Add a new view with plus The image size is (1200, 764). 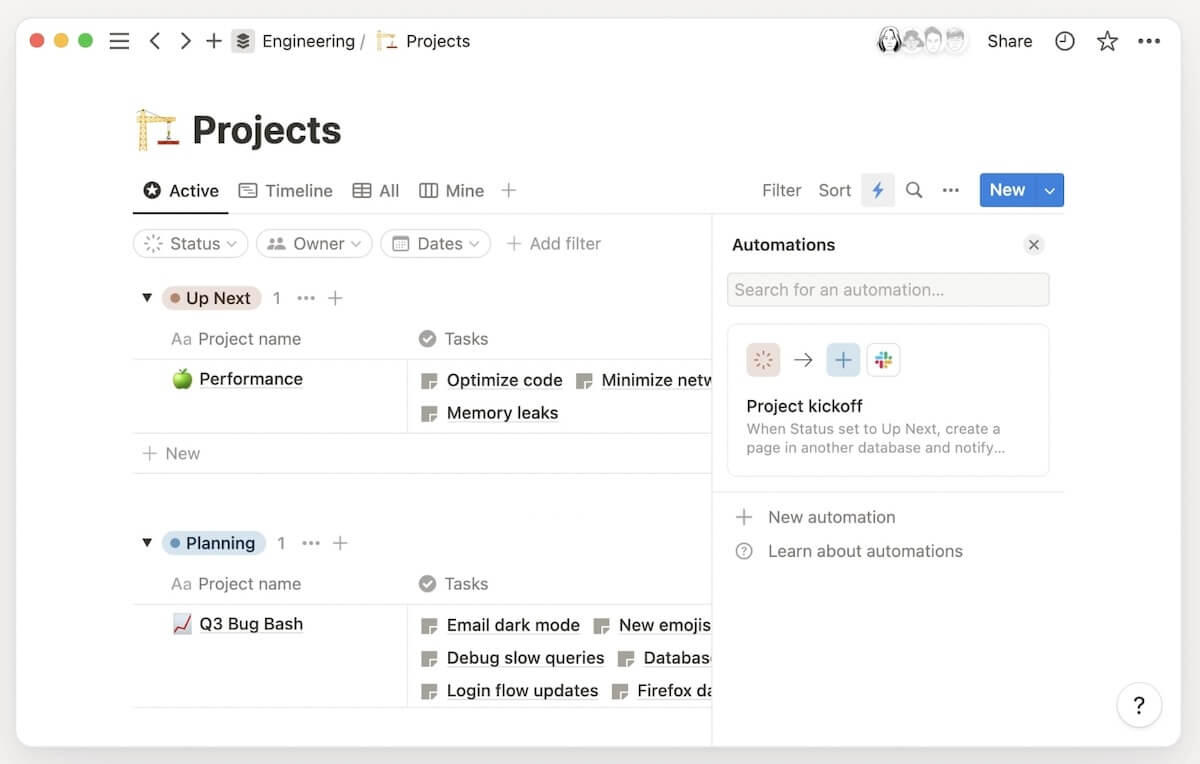(x=508, y=190)
